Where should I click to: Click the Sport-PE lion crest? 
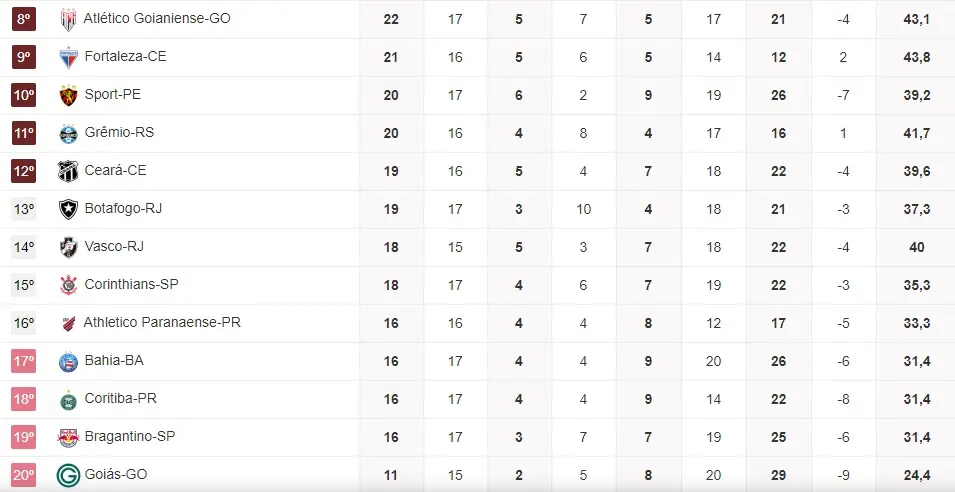click(68, 95)
